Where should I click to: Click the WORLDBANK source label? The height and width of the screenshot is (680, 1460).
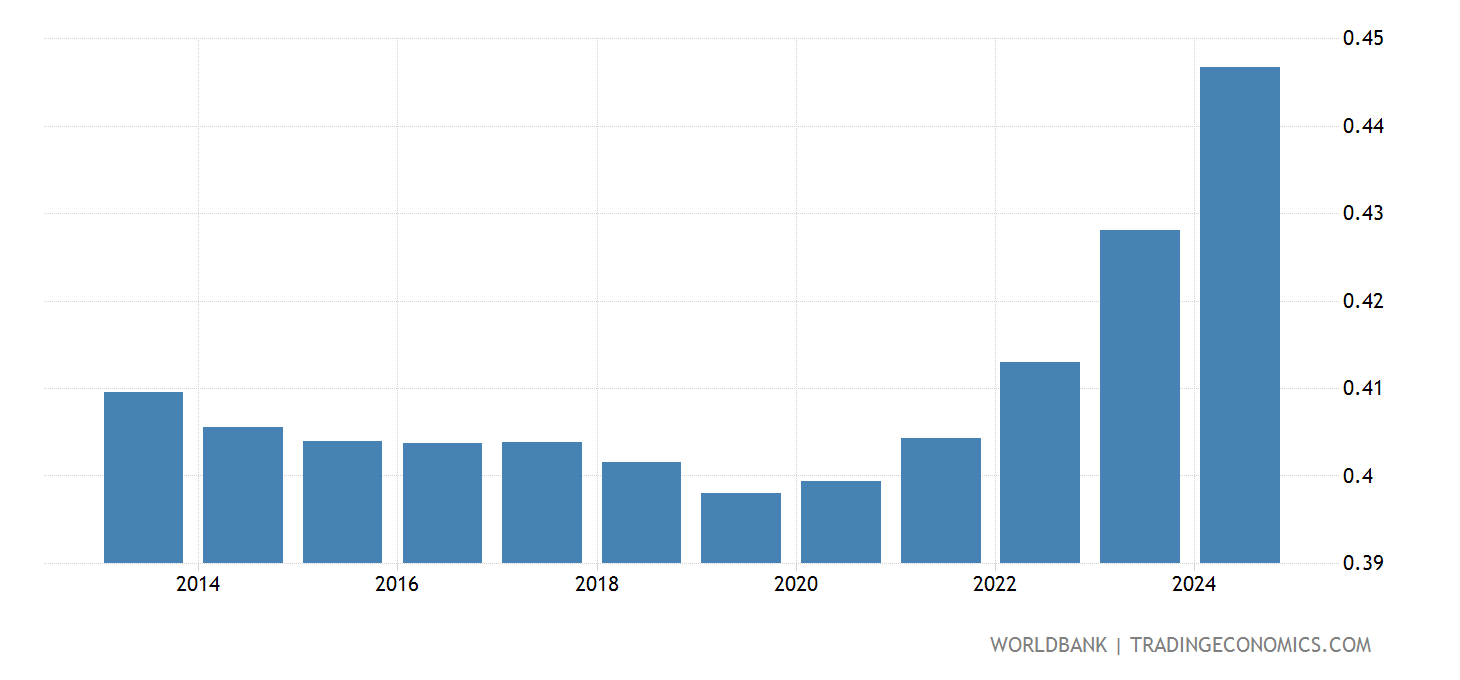point(1048,645)
